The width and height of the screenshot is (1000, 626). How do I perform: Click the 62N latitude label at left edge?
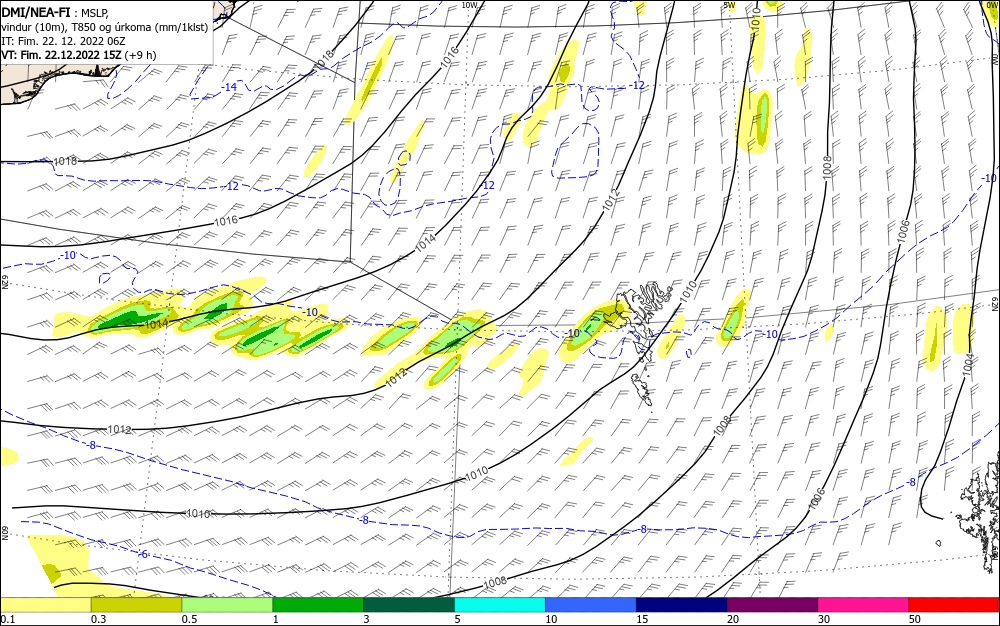click(4, 281)
